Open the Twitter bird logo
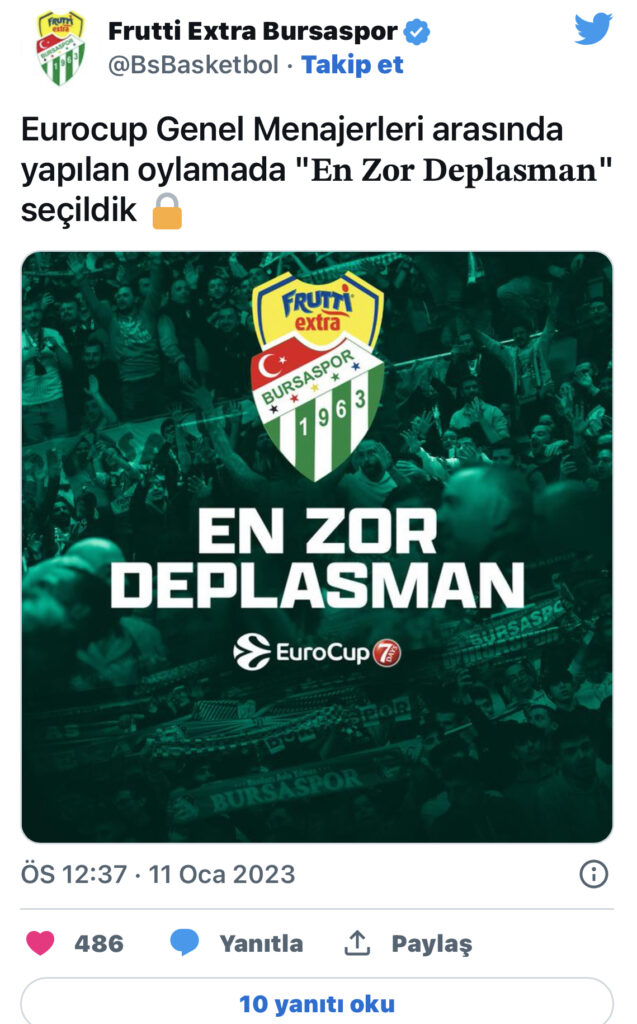 click(x=593, y=29)
